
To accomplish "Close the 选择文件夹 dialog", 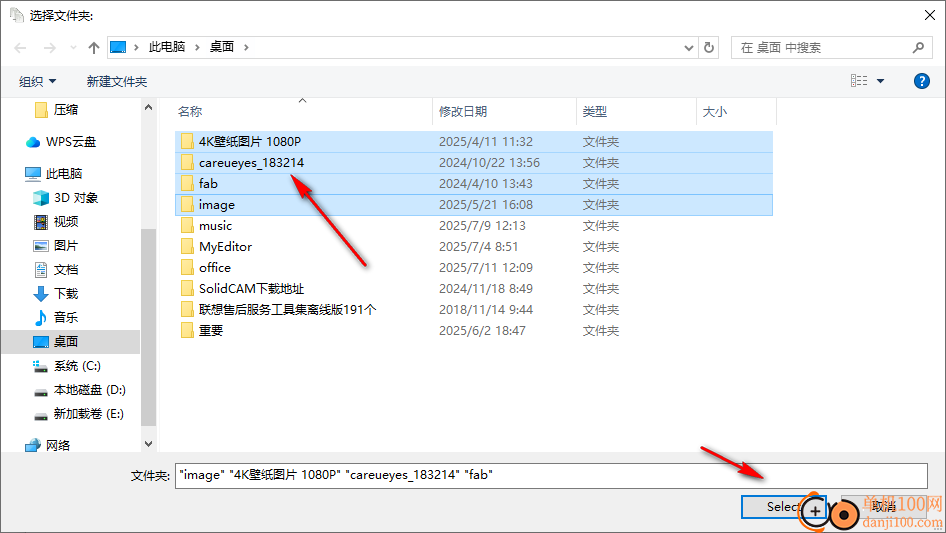I will (x=930, y=16).
